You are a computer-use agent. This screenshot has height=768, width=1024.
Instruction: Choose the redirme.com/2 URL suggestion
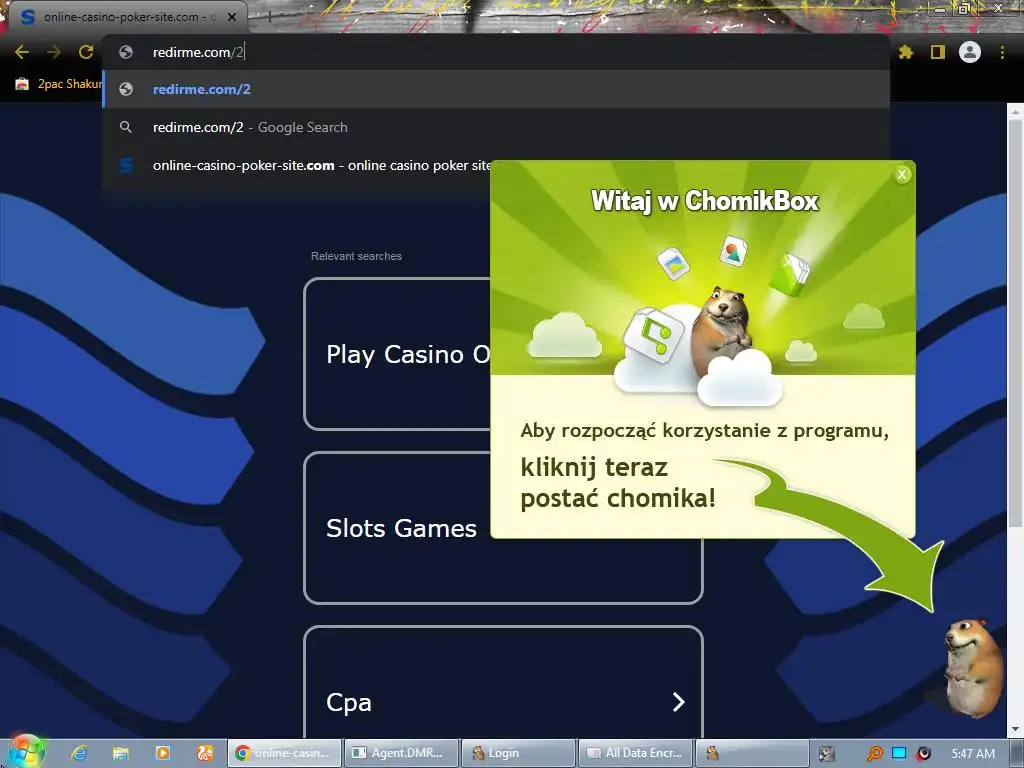(x=496, y=89)
